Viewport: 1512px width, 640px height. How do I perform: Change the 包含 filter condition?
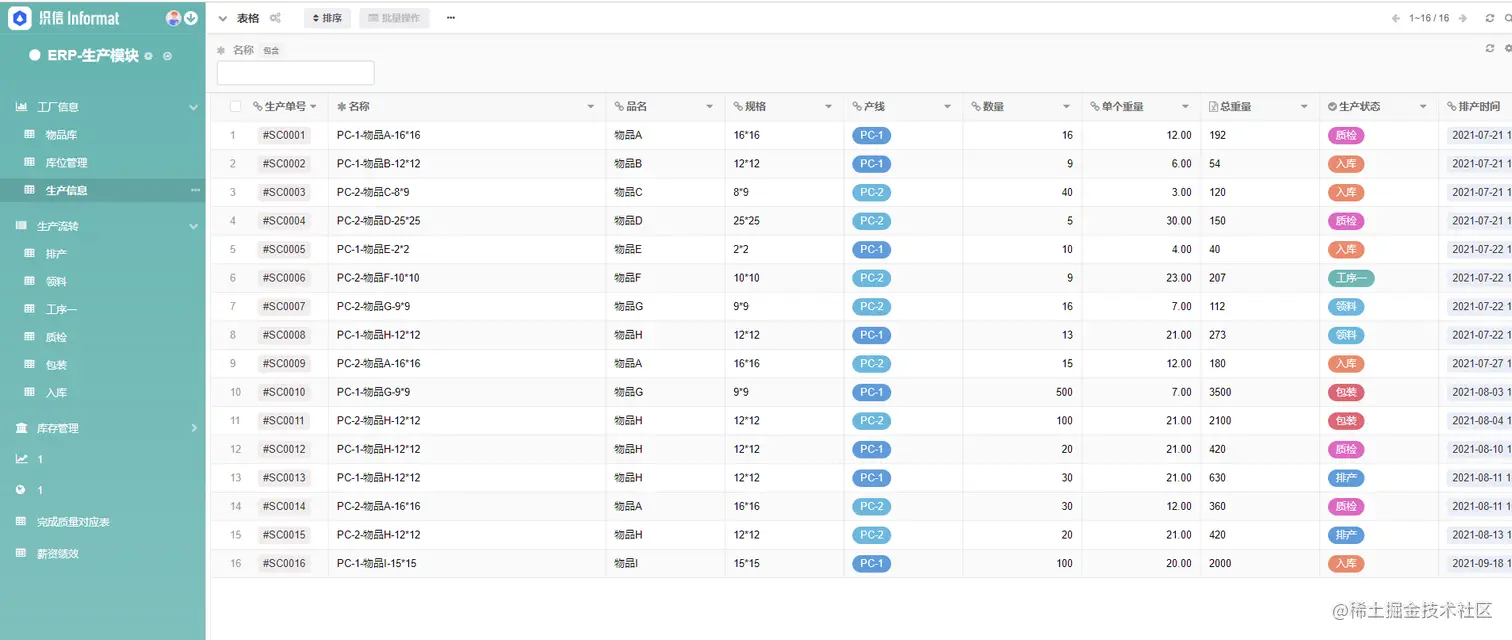pyautogui.click(x=271, y=50)
